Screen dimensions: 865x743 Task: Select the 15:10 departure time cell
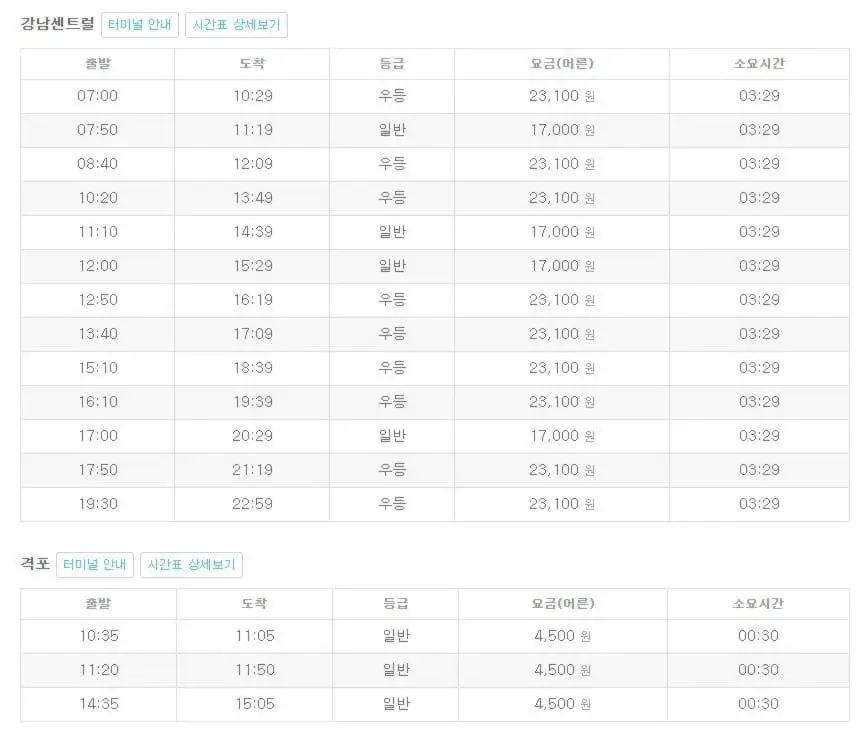point(98,368)
